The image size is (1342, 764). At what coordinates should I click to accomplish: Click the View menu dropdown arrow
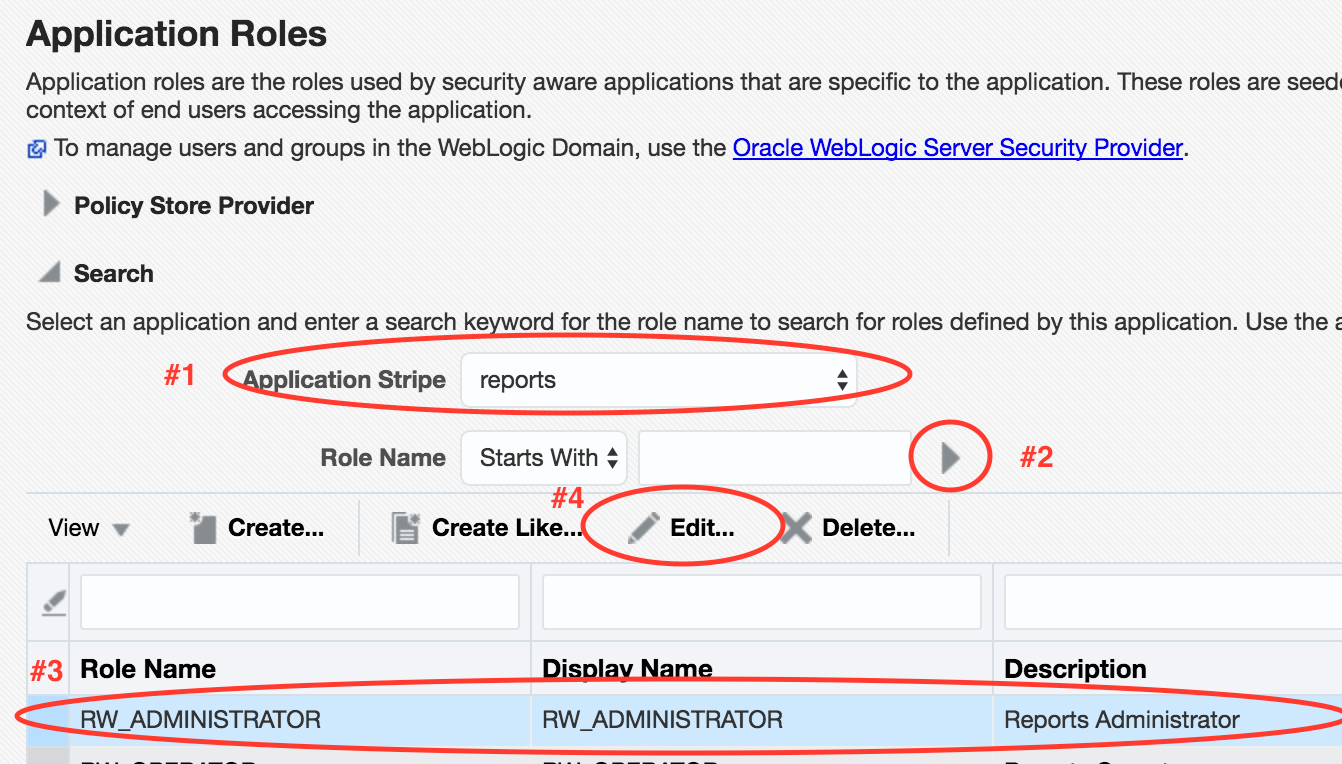[122, 527]
